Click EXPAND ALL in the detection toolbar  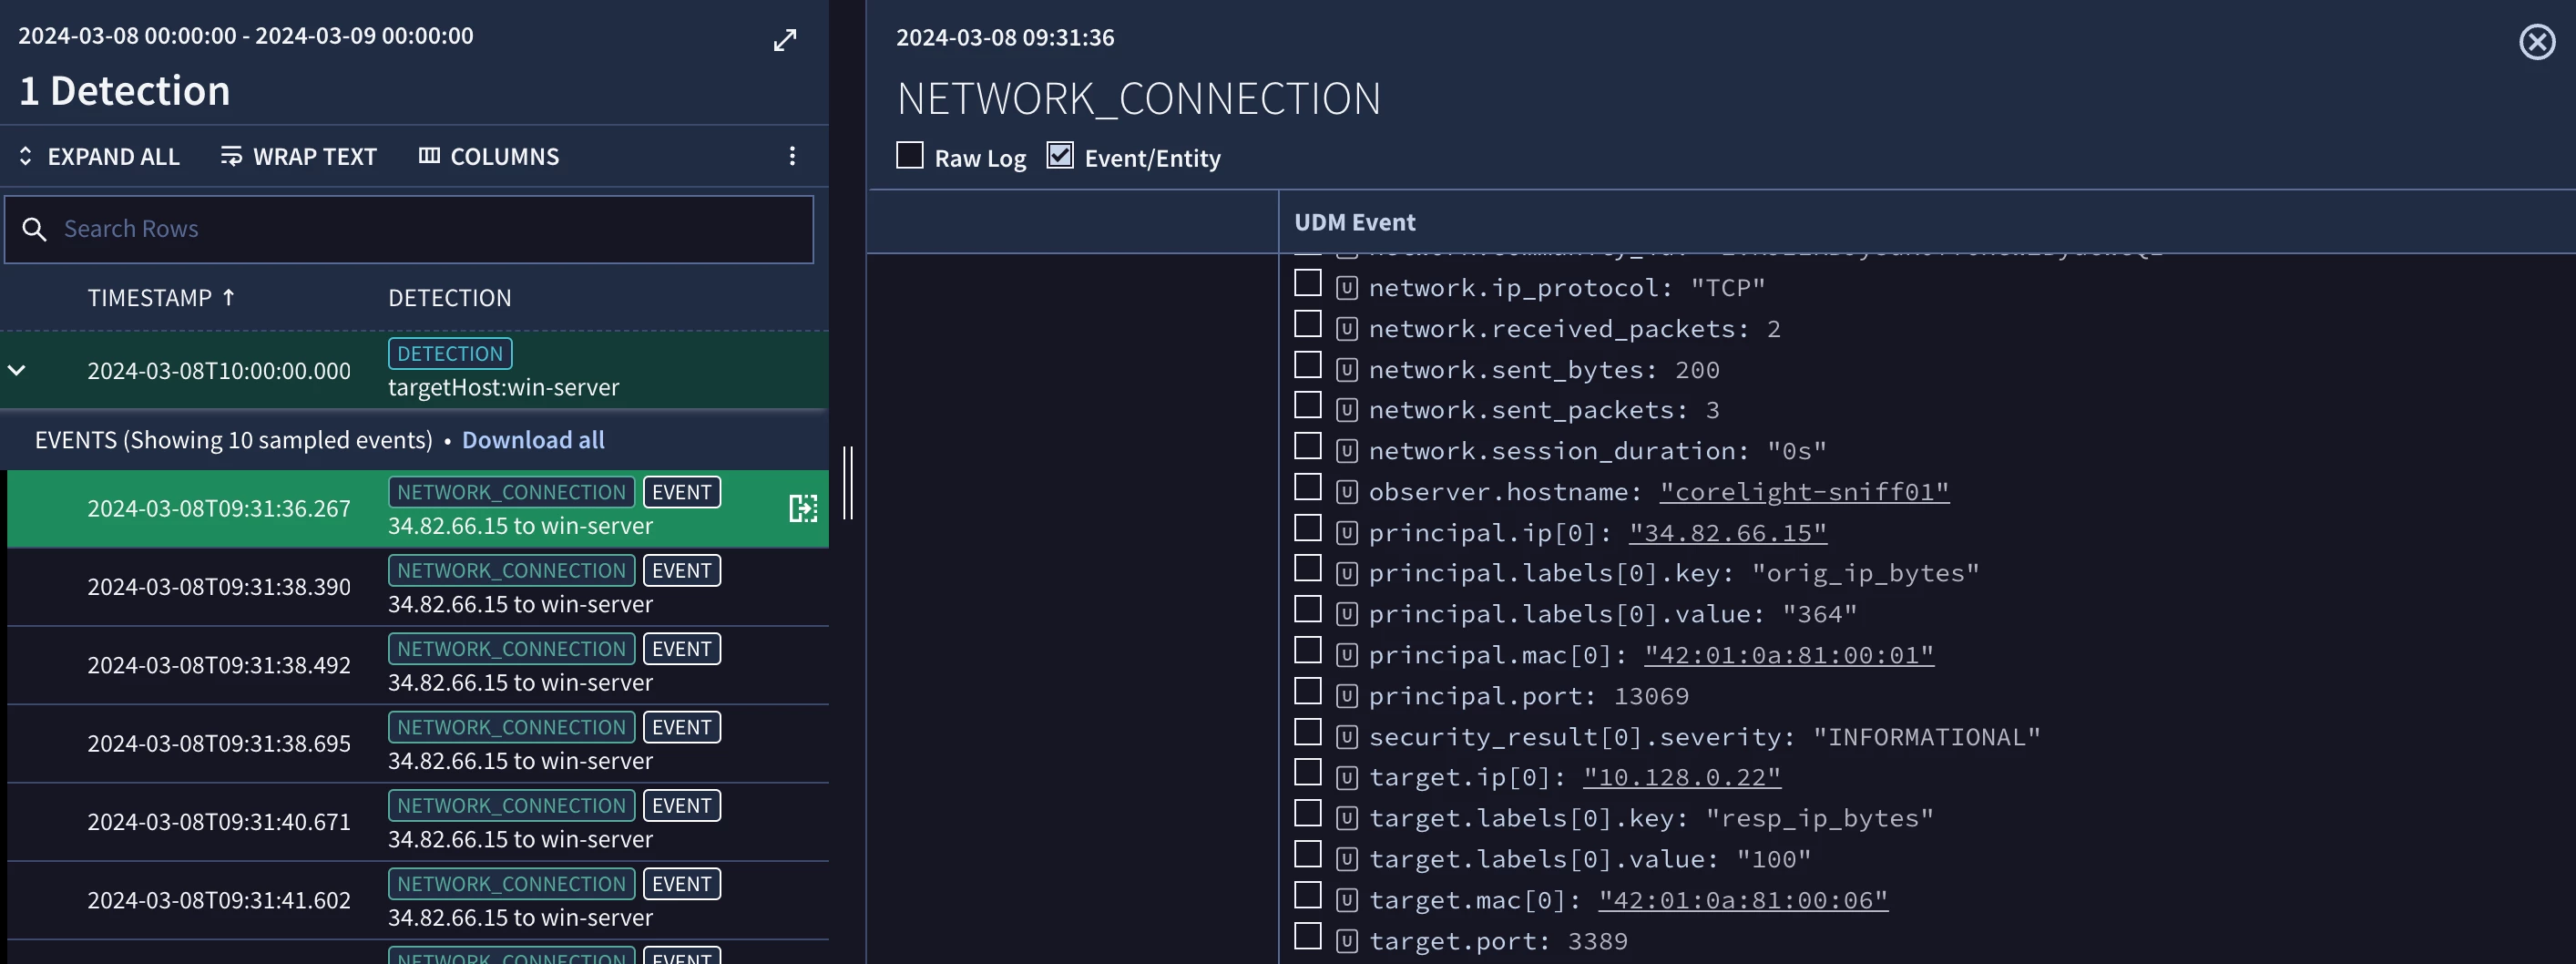point(99,157)
